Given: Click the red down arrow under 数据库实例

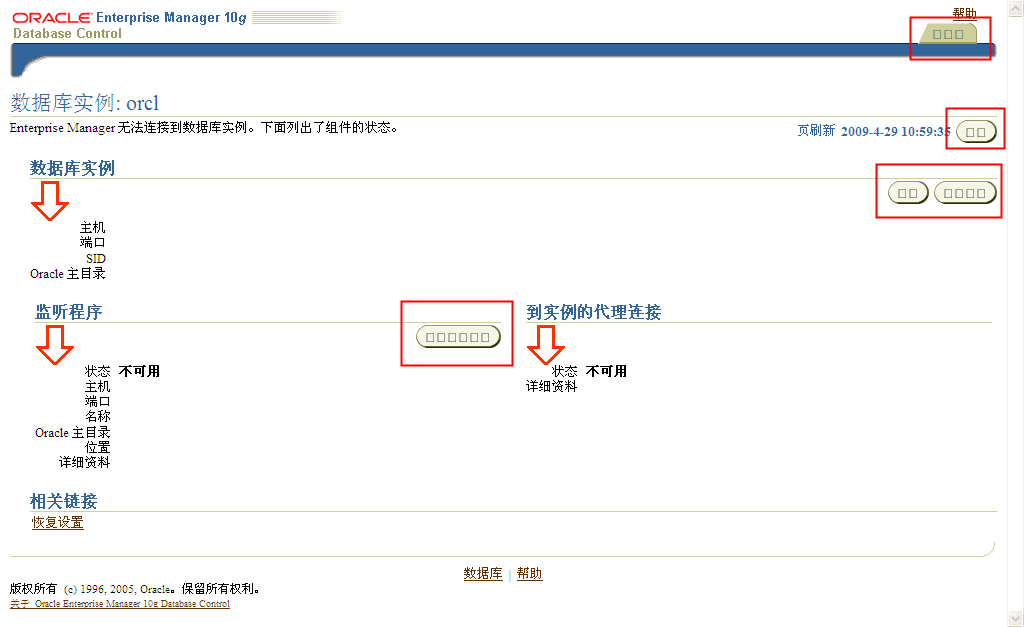Looking at the screenshot, I should pos(49,201).
